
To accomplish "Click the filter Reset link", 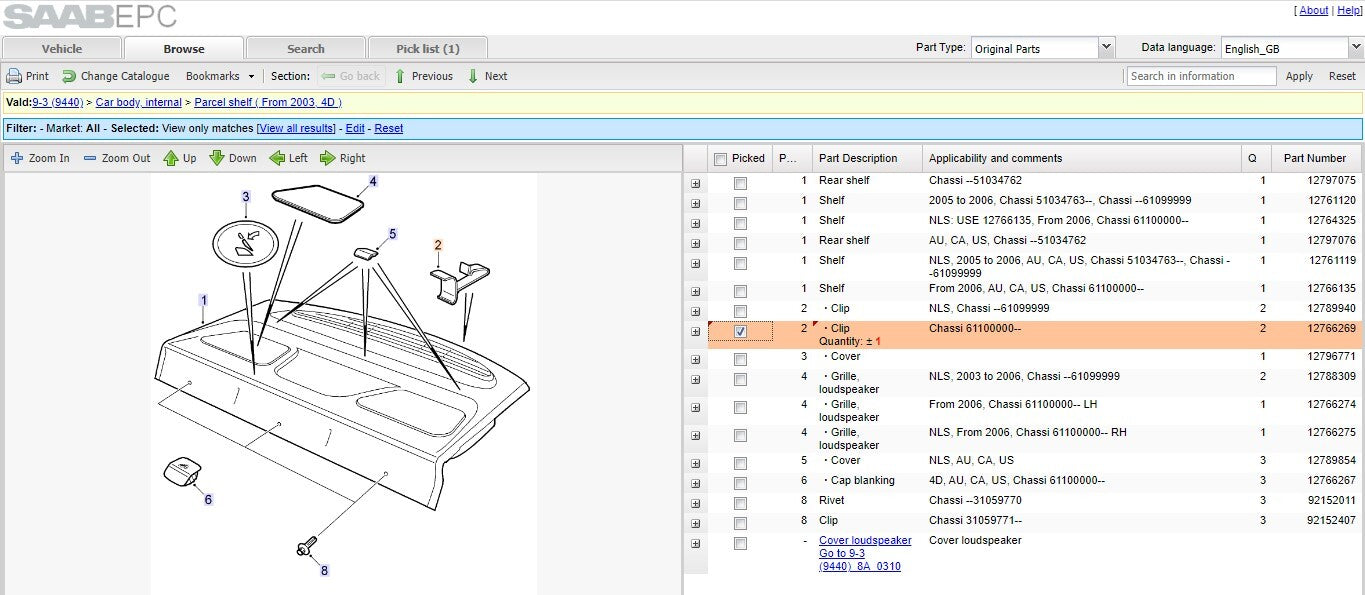I will pos(389,128).
